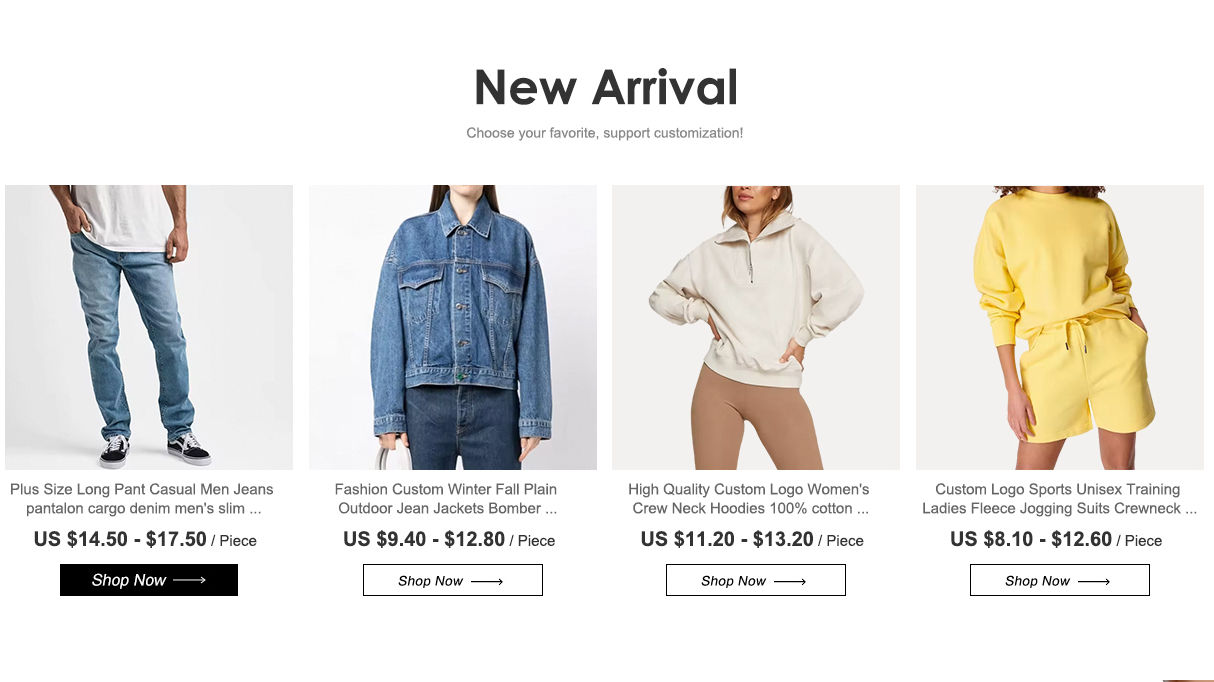This screenshot has width=1214, height=682.
Task: Open the cream half-zip hoodie product image
Action: pos(756,327)
